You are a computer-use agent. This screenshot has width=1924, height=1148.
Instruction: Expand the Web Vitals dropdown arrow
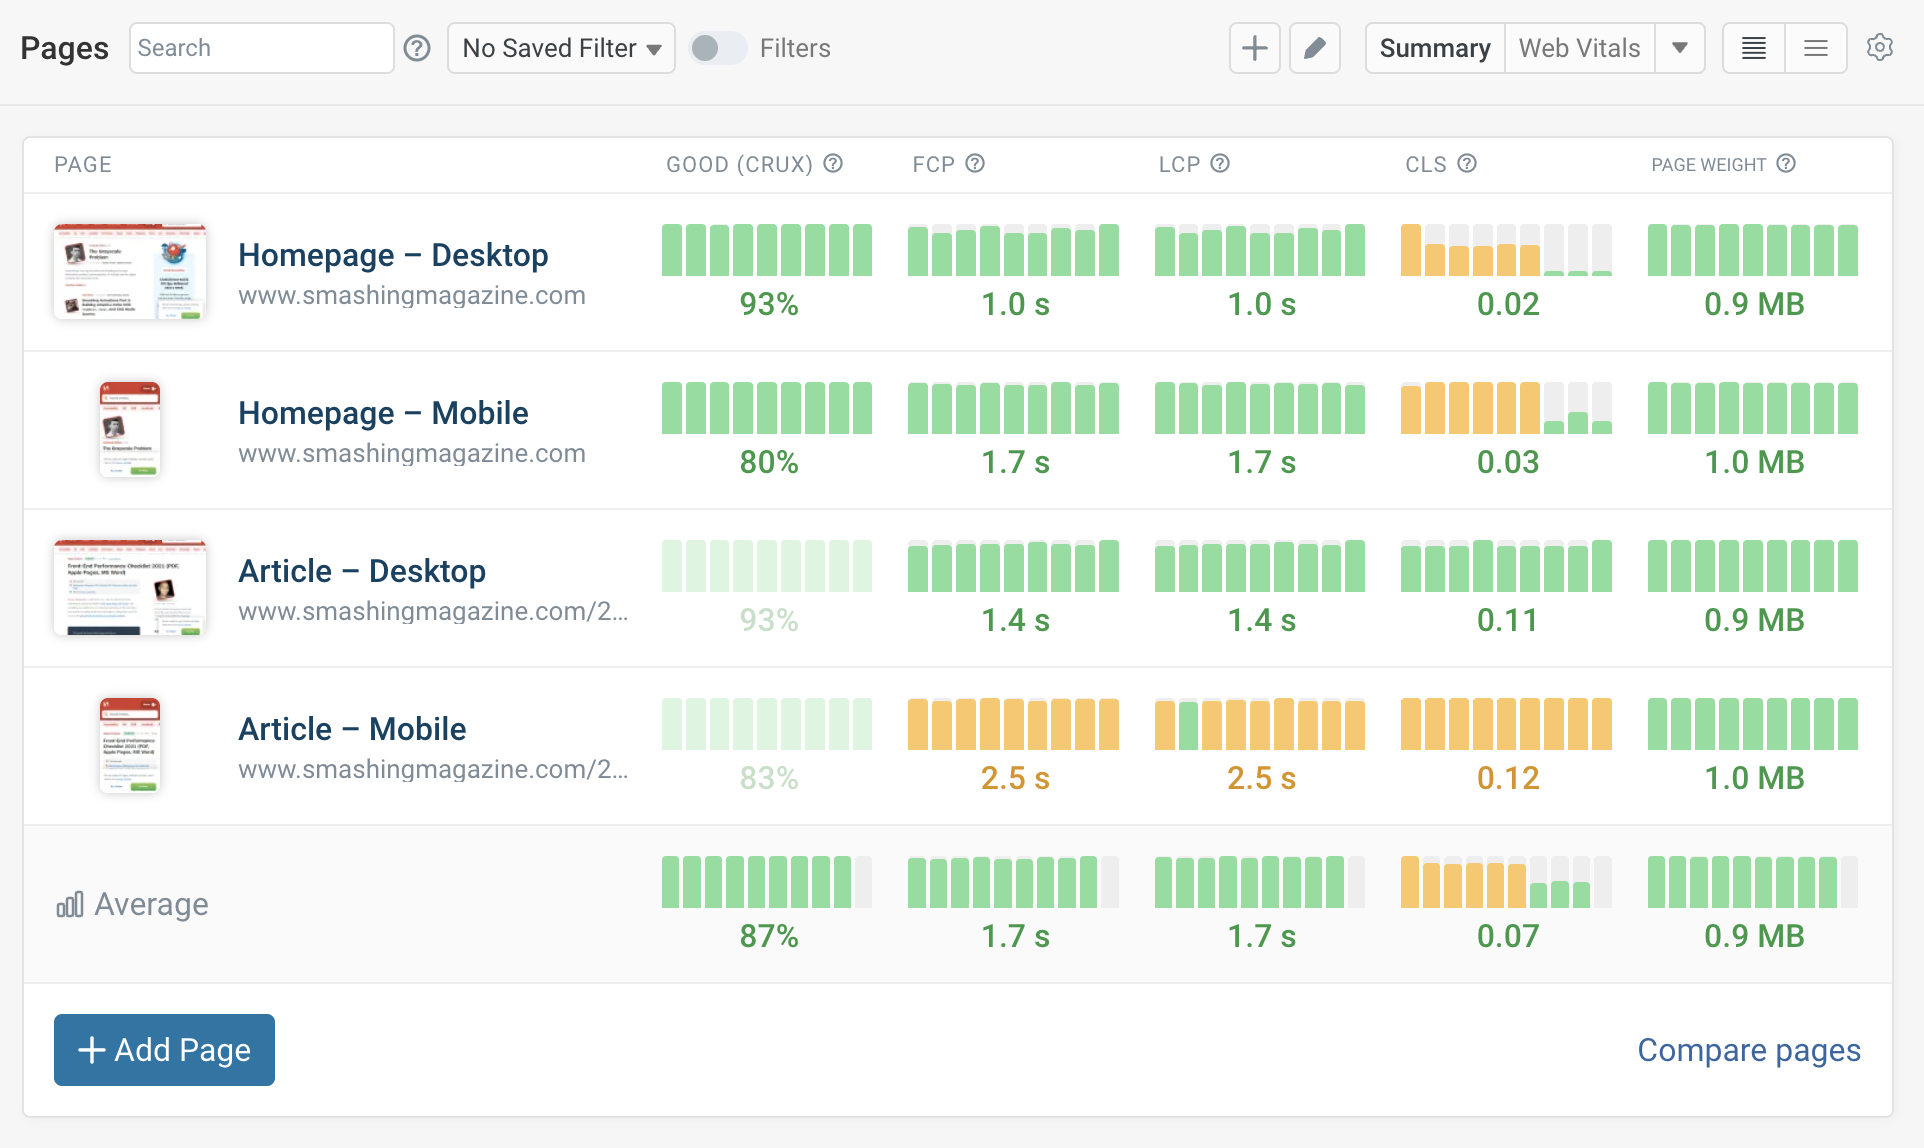point(1680,47)
